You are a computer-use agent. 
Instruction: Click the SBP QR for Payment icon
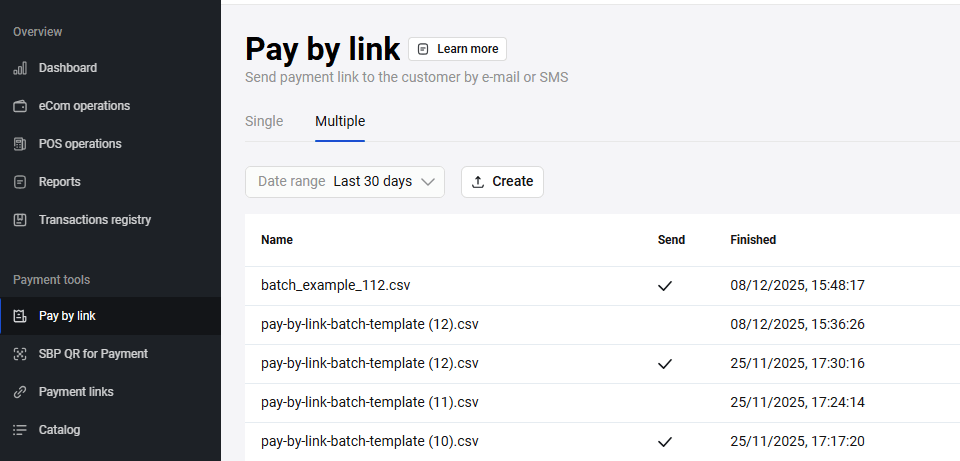(20, 354)
